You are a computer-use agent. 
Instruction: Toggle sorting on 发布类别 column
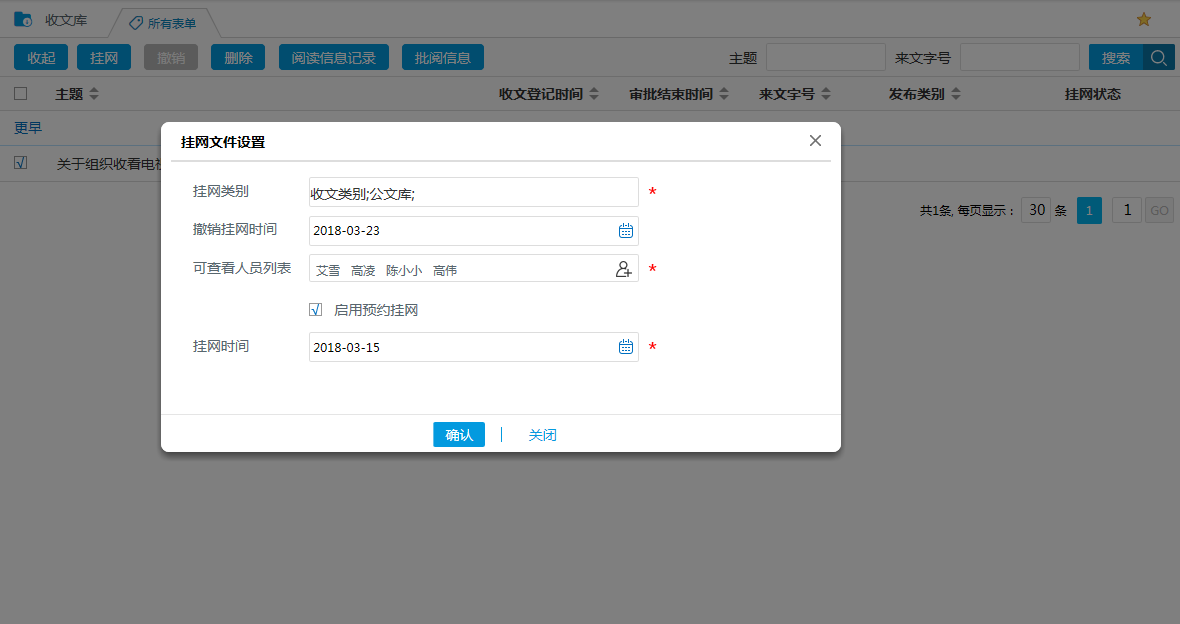point(956,93)
